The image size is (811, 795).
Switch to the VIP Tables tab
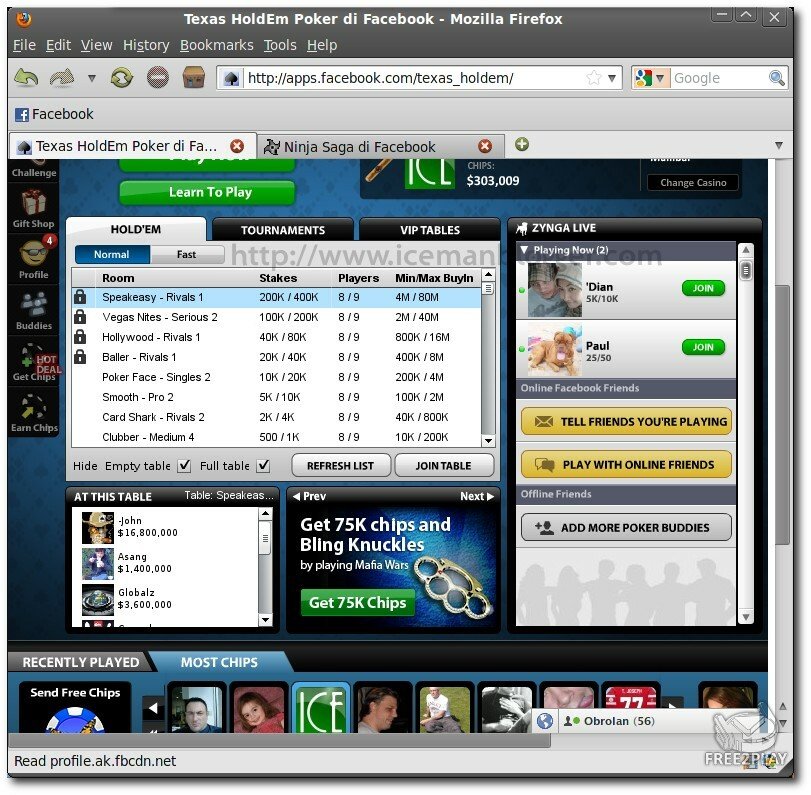430,230
